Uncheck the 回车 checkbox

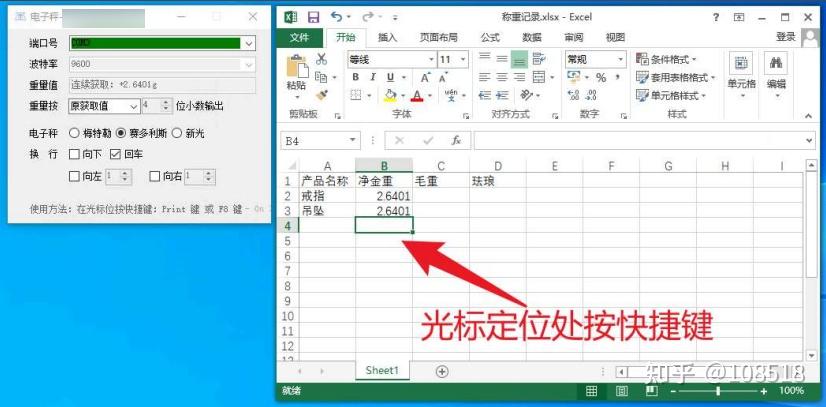click(115, 155)
